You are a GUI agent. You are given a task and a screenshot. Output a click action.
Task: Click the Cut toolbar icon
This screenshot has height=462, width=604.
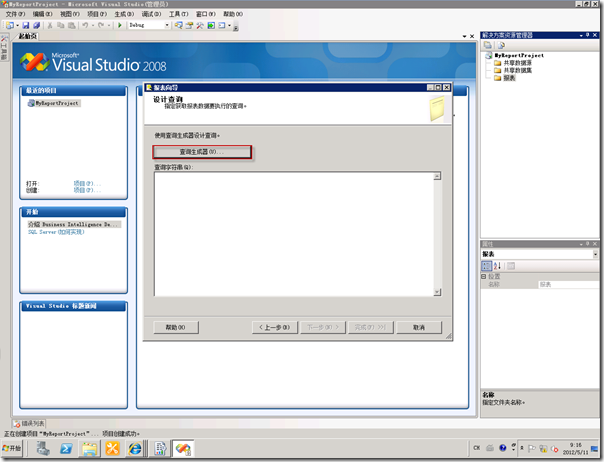pyautogui.click(x=50, y=25)
